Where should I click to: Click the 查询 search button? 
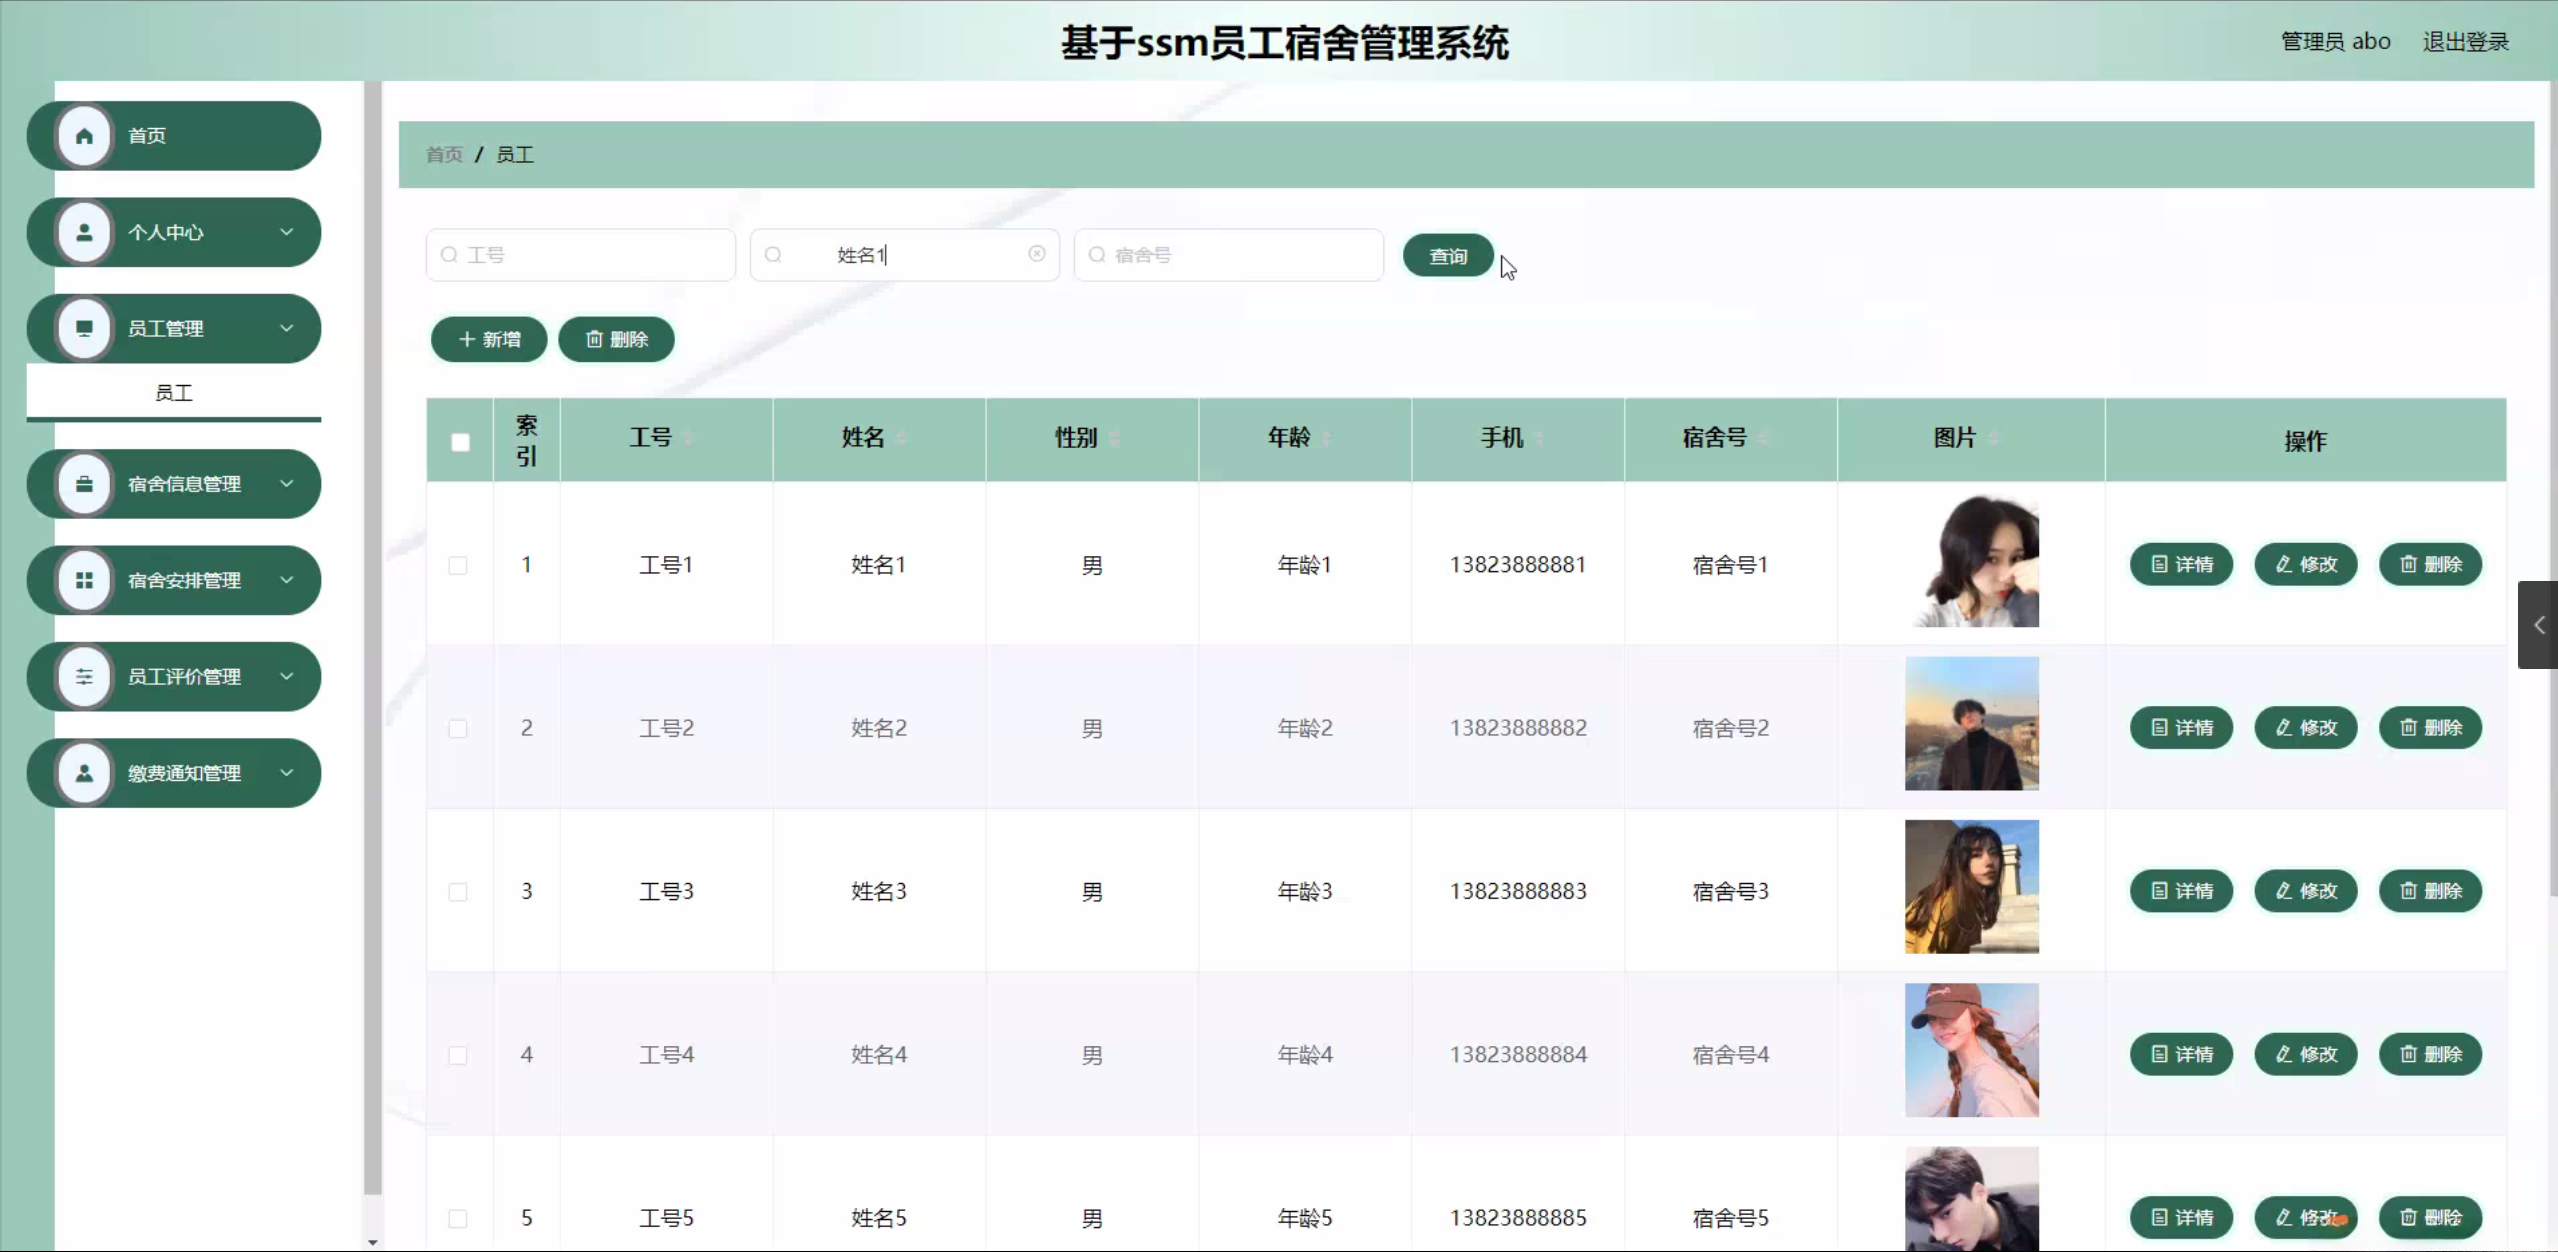point(1447,256)
